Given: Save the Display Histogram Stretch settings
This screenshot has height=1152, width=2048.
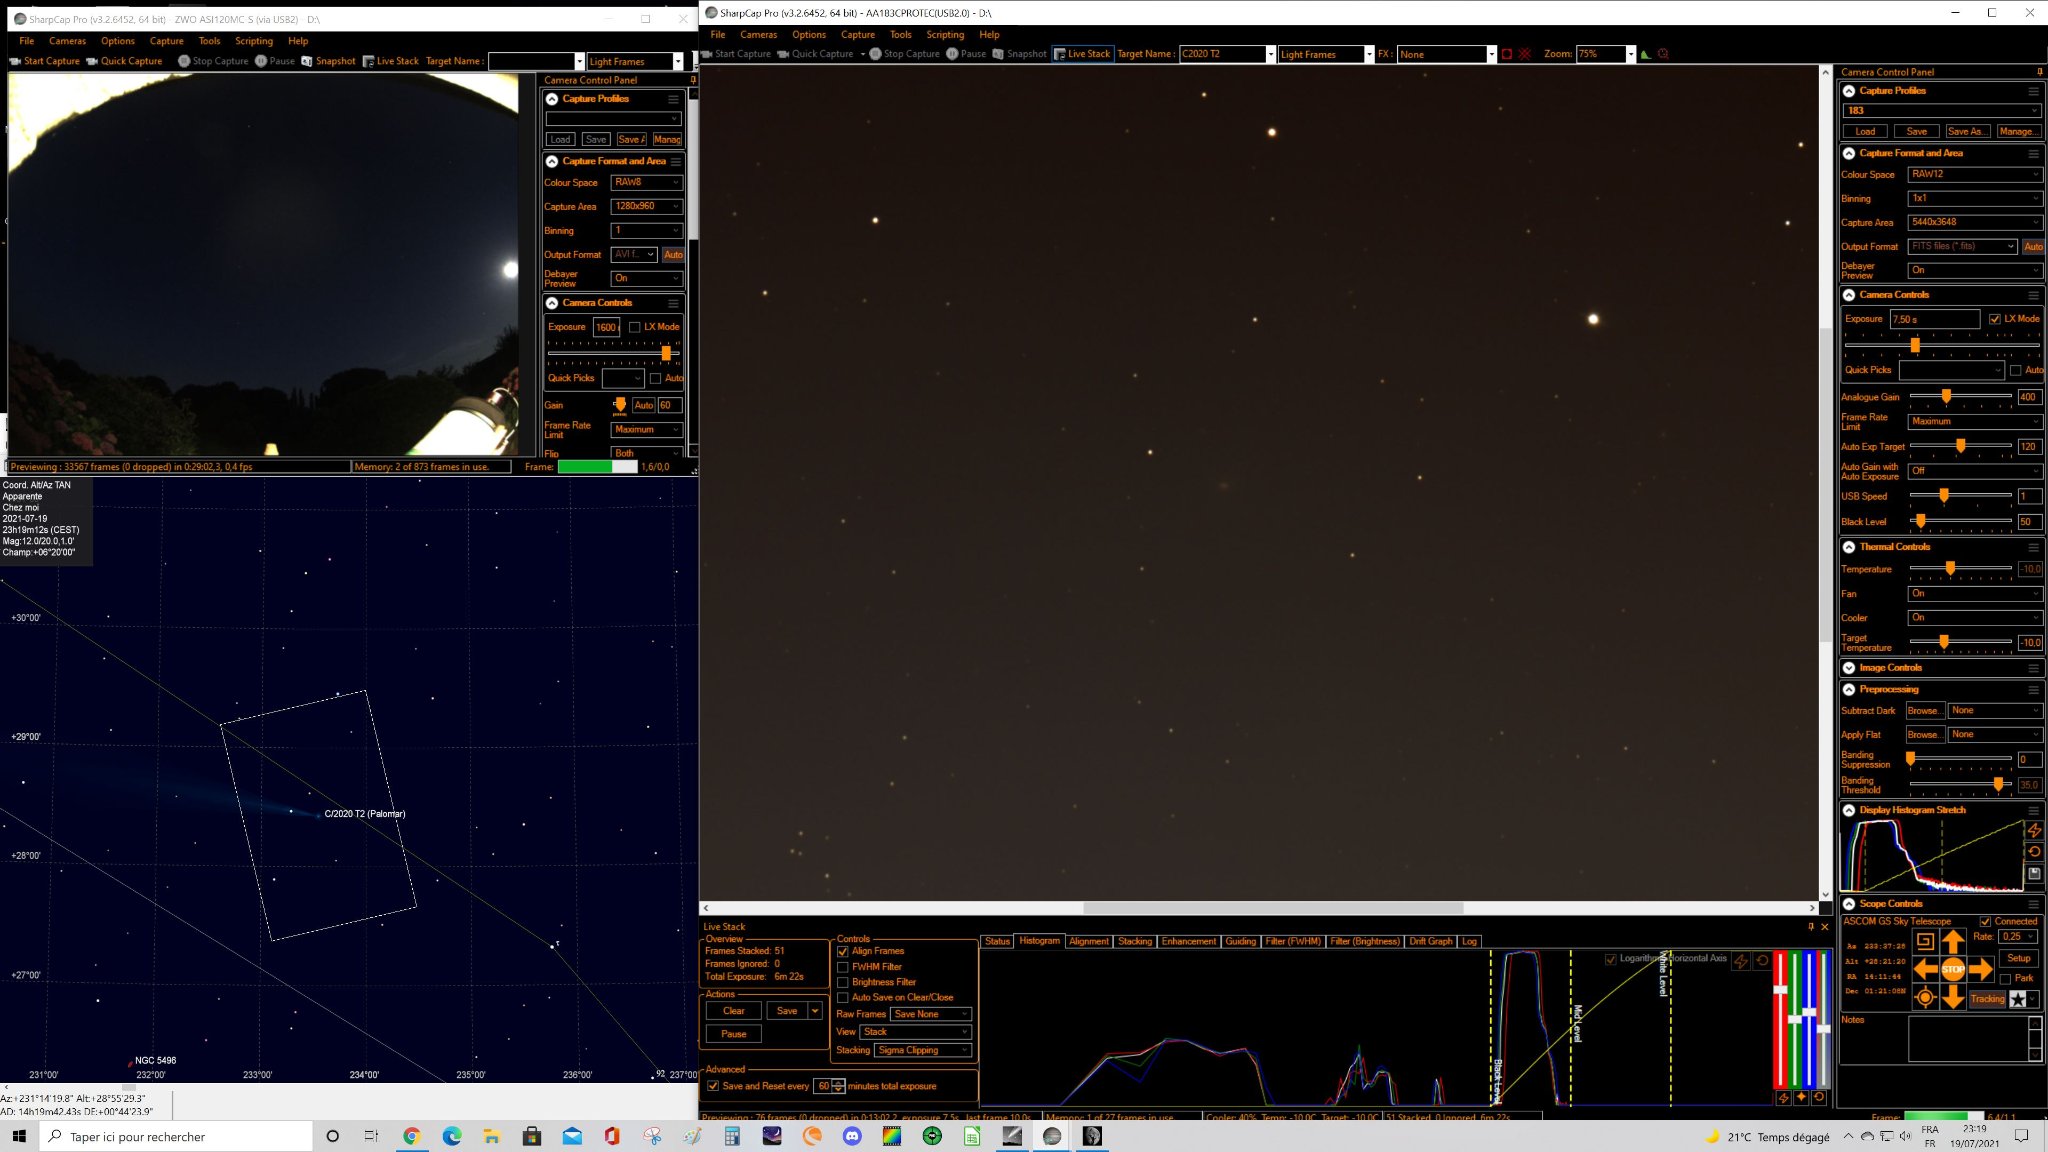Looking at the screenshot, I should click(2034, 873).
